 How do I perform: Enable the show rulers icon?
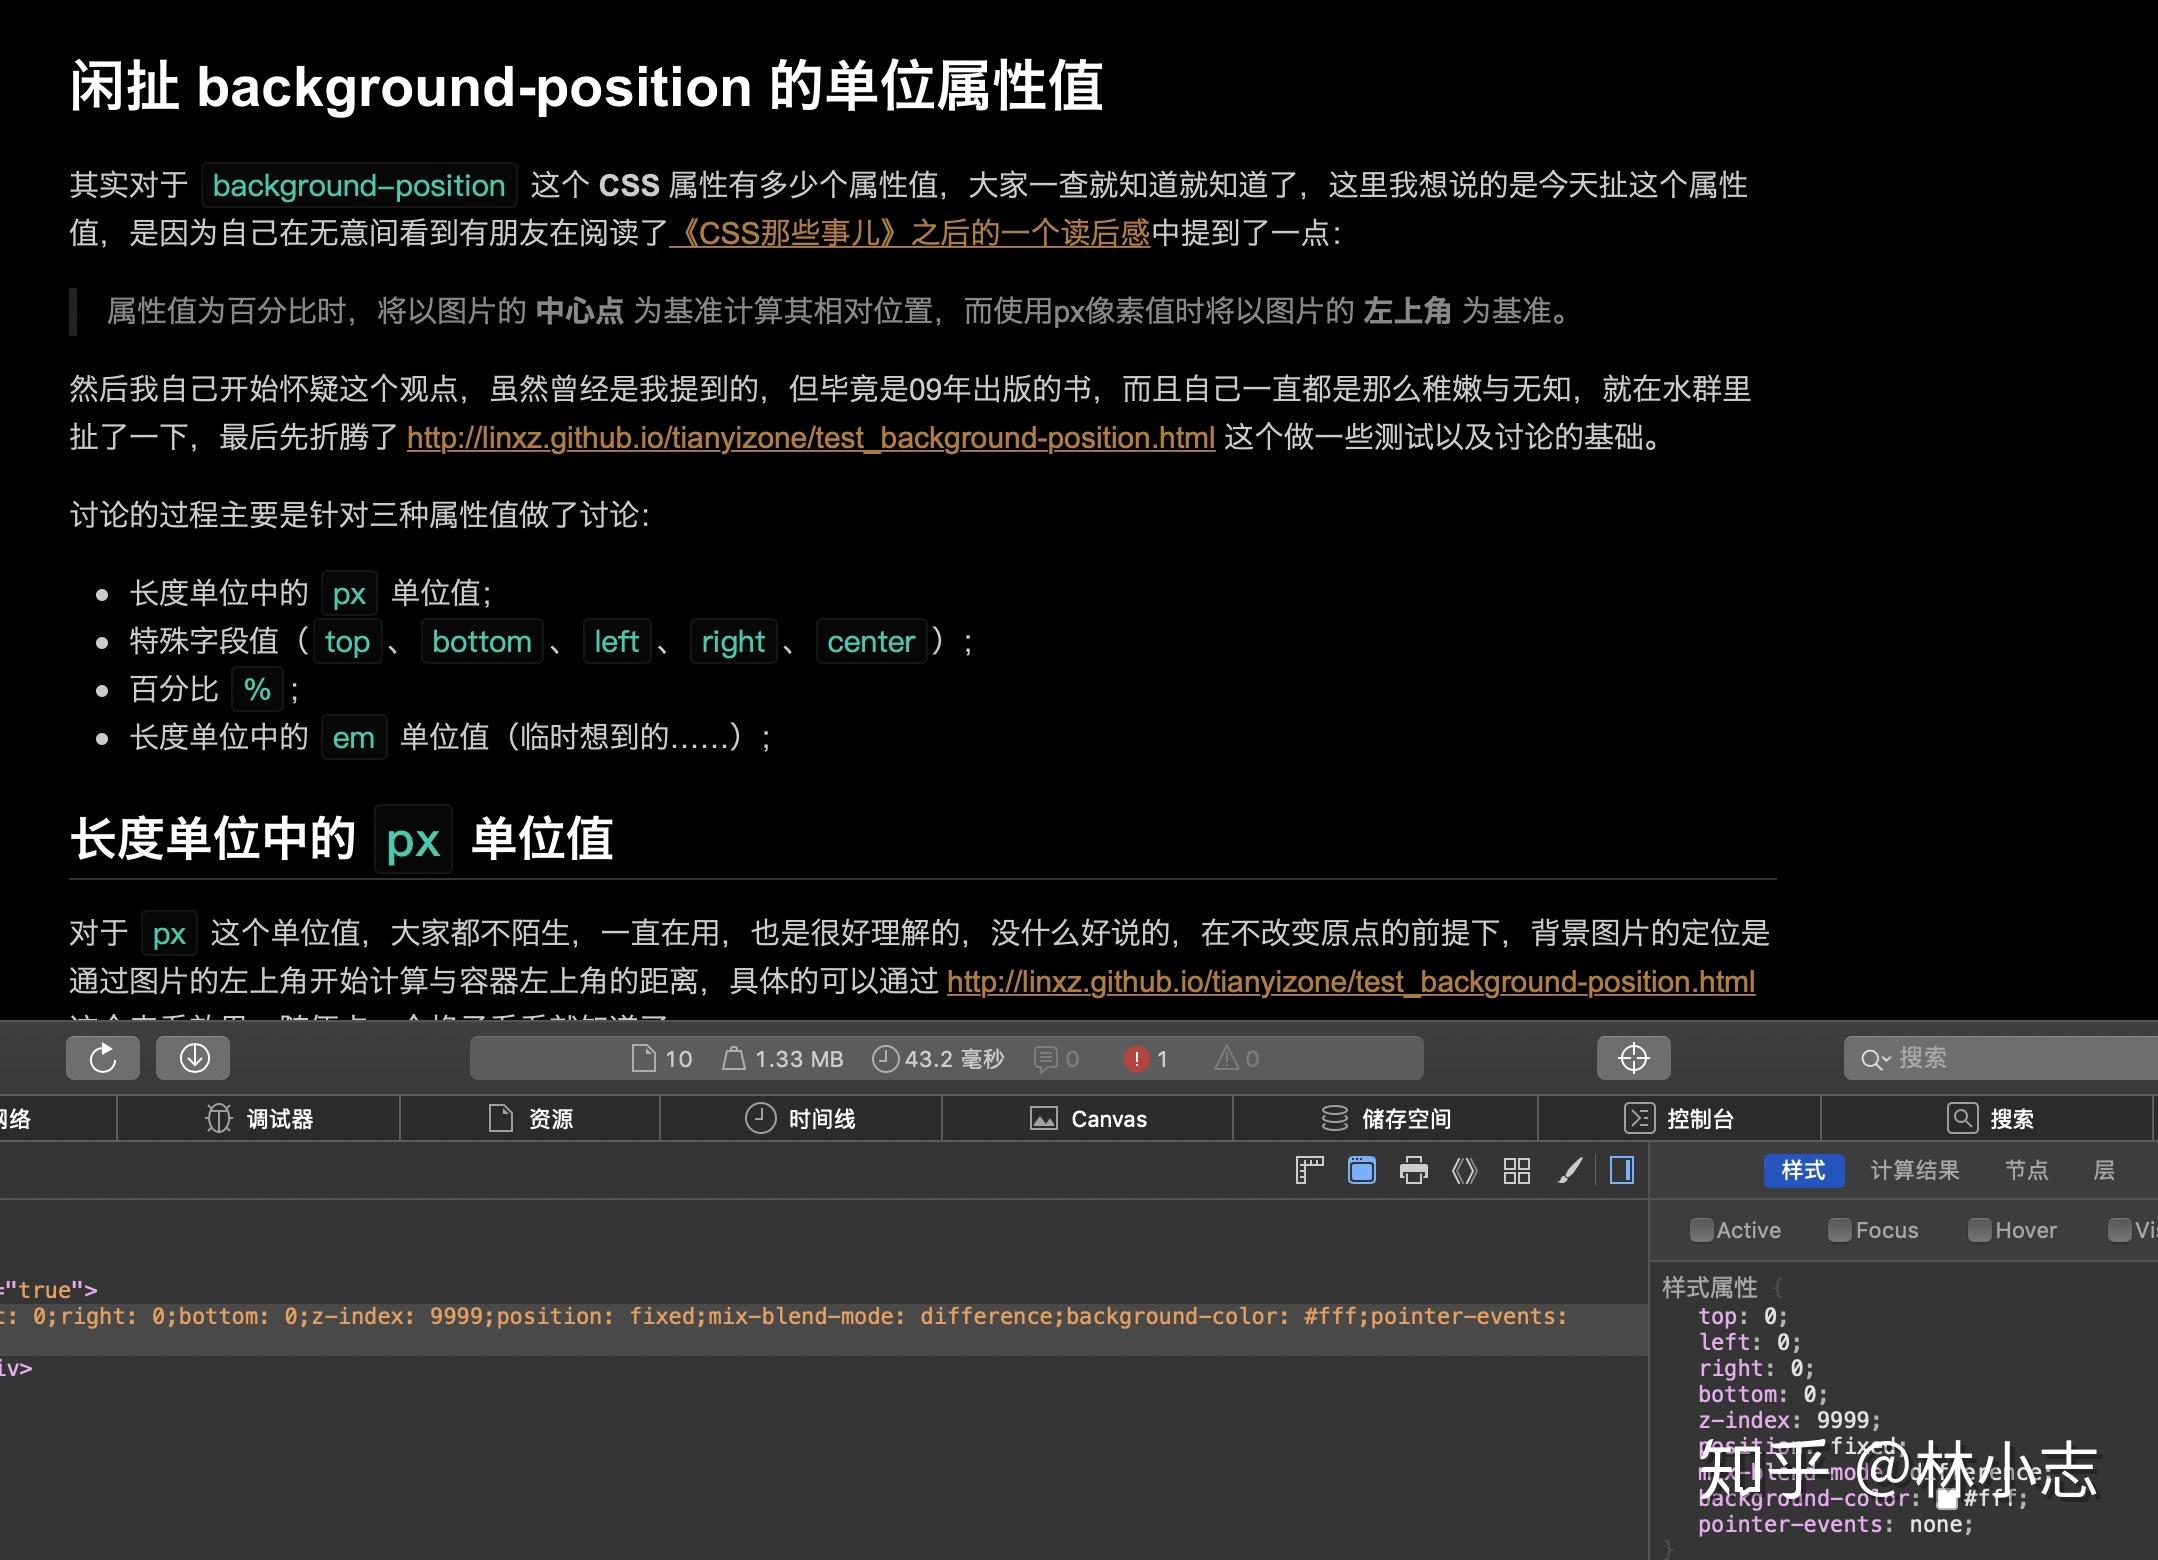[x=1308, y=1170]
